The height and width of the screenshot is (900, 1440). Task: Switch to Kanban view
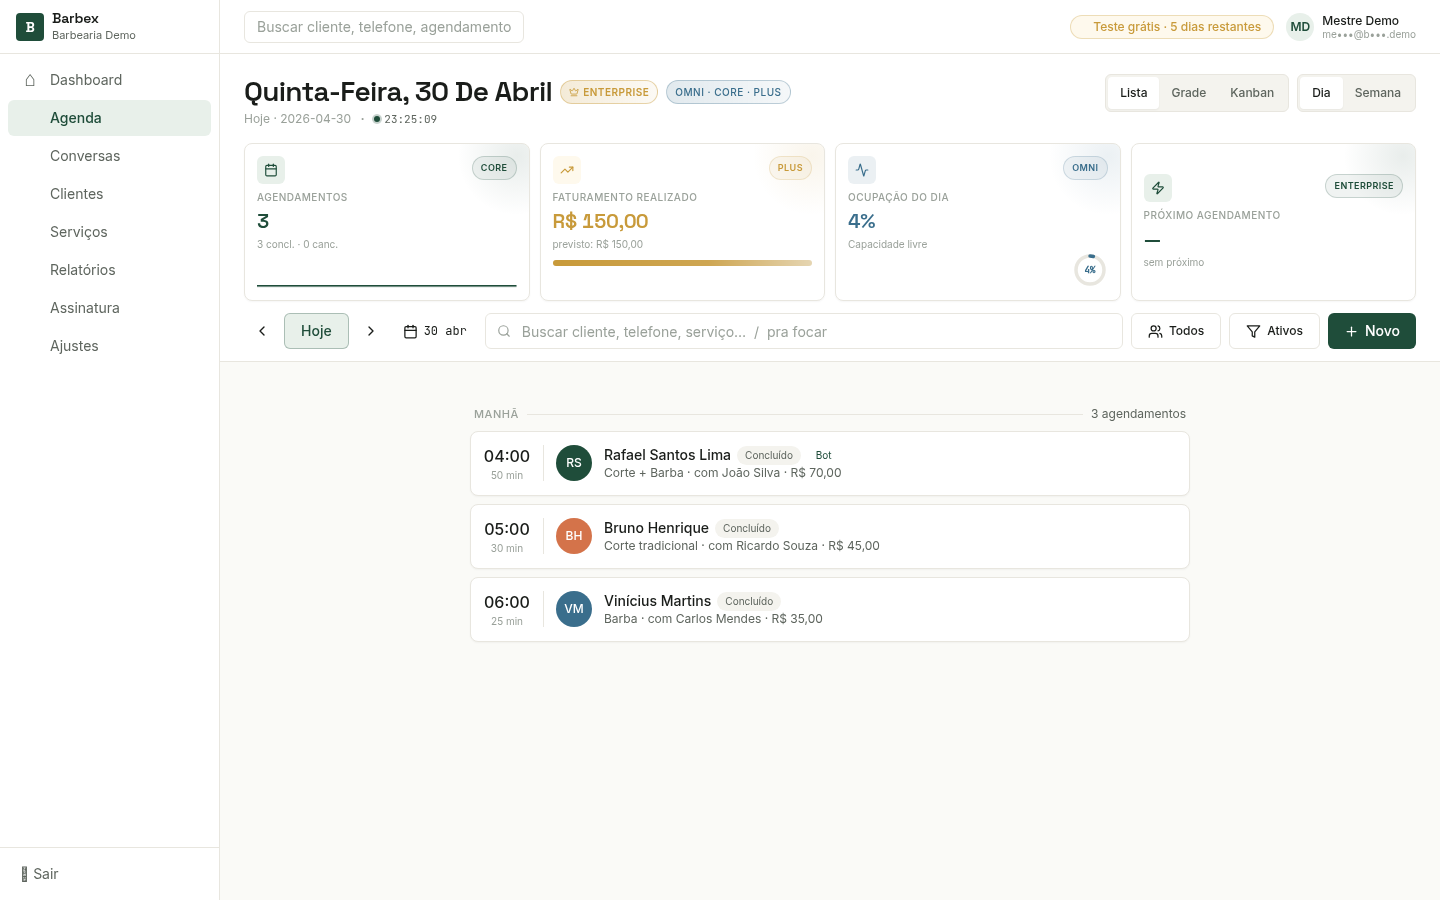tap(1252, 93)
